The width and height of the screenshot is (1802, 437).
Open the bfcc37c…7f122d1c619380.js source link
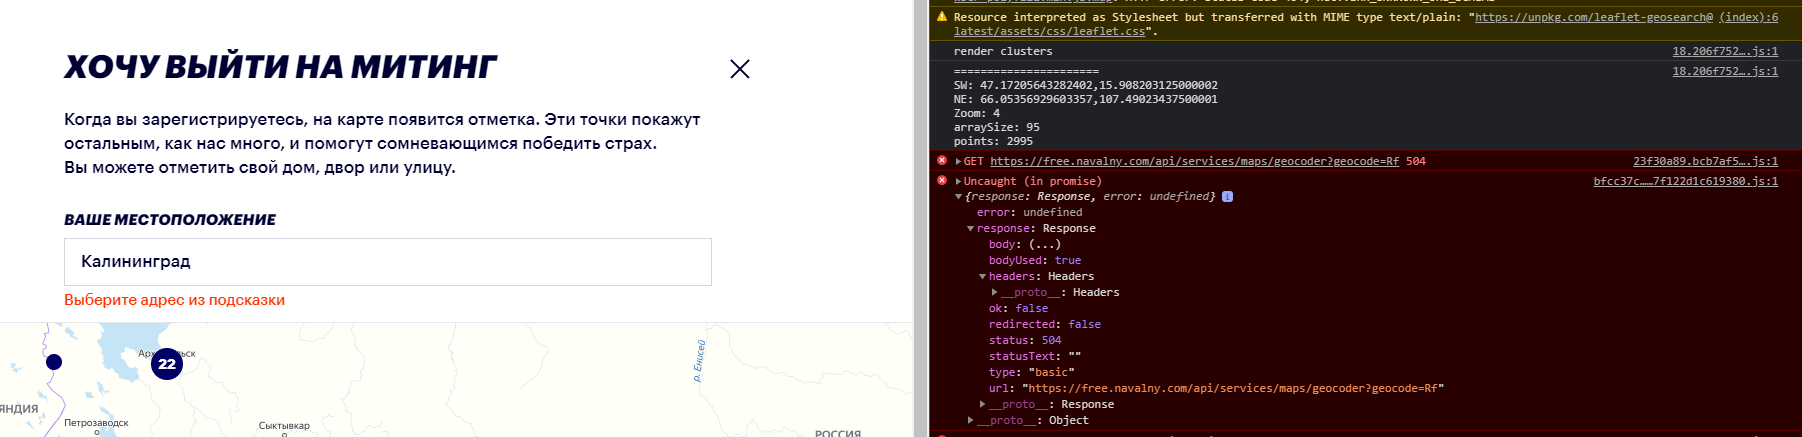1685,181
